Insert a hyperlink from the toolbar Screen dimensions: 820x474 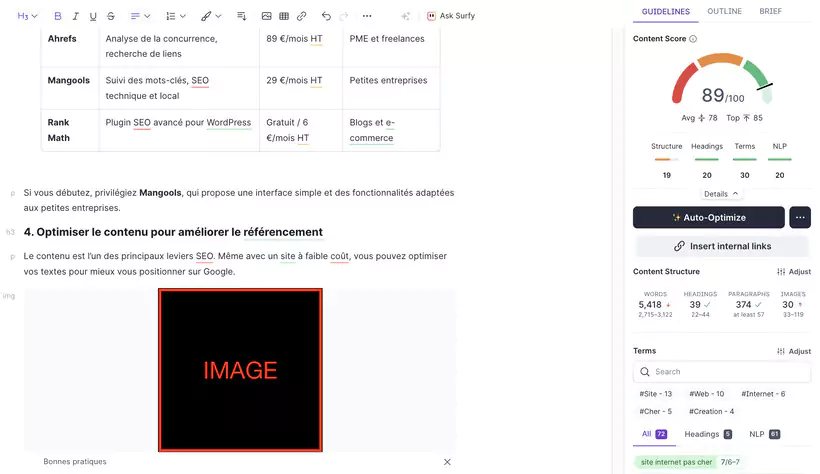[301, 16]
